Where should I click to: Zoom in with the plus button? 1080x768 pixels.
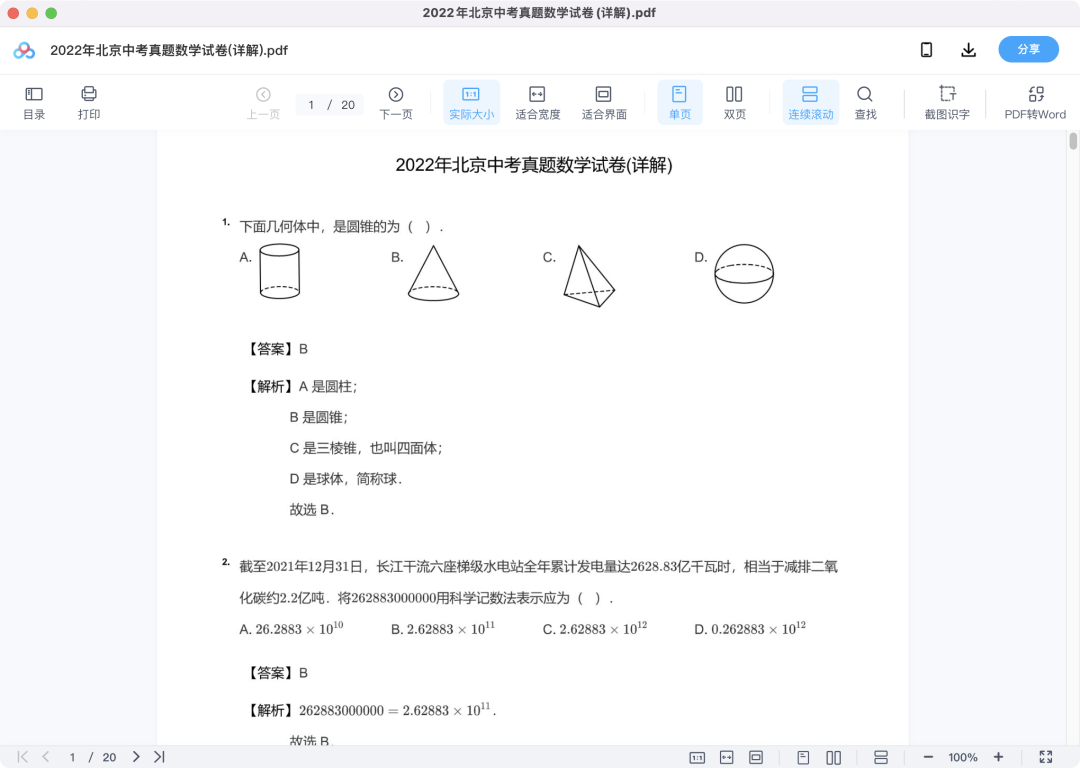[x=998, y=758]
